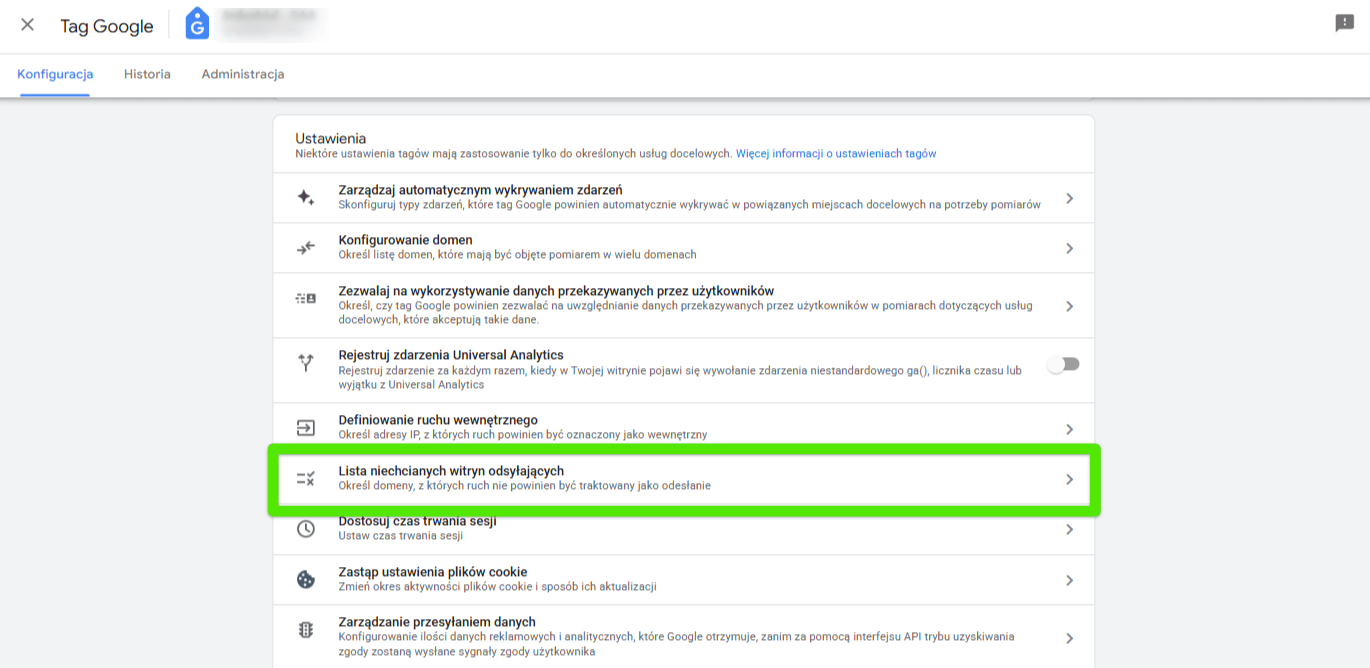This screenshot has width=1370, height=668.
Task: Close the Tag Google panel
Action: pos(27,25)
